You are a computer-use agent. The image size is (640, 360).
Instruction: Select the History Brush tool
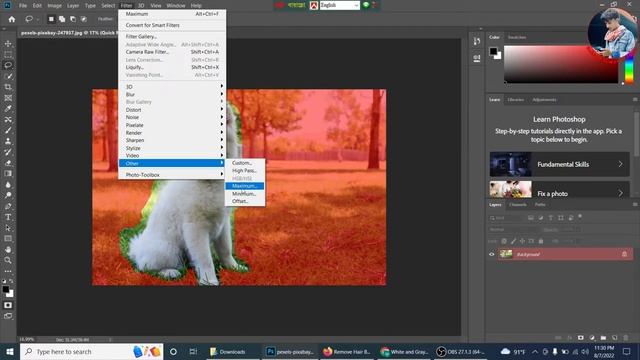pyautogui.click(x=8, y=152)
